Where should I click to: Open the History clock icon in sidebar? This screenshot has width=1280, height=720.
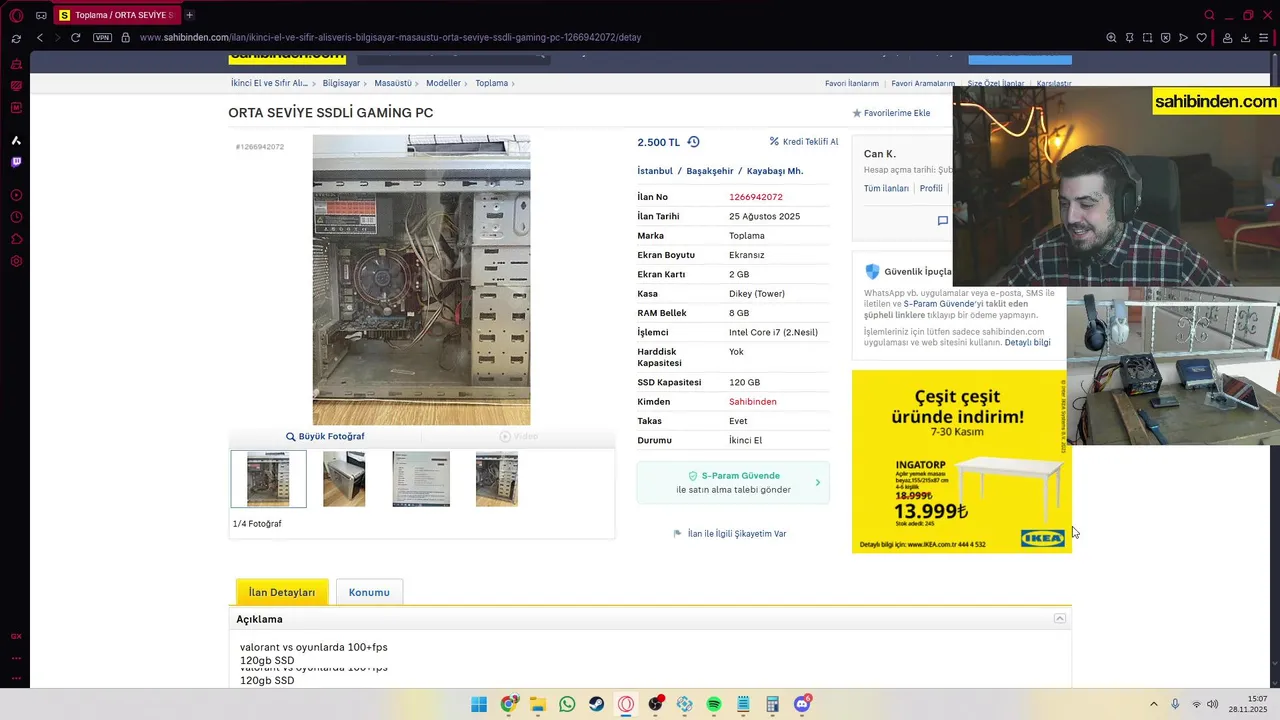tap(16, 217)
